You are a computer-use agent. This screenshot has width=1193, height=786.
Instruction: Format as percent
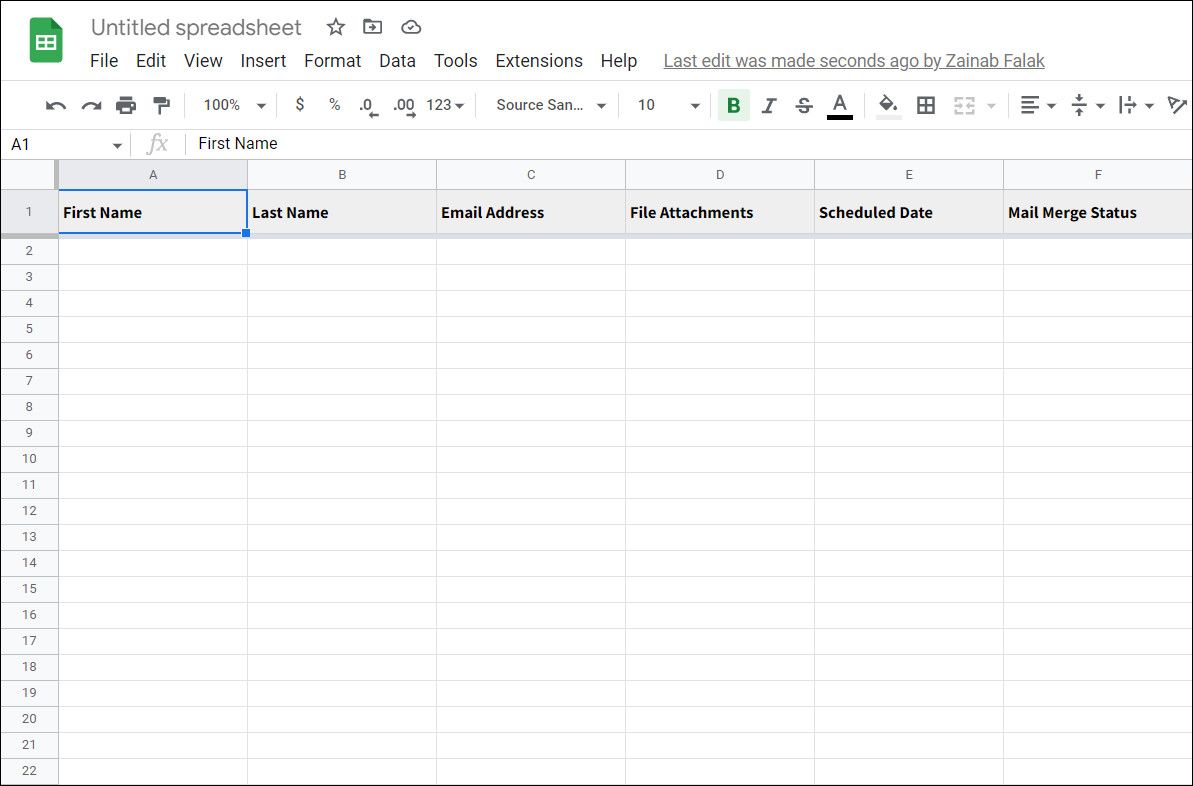point(334,104)
